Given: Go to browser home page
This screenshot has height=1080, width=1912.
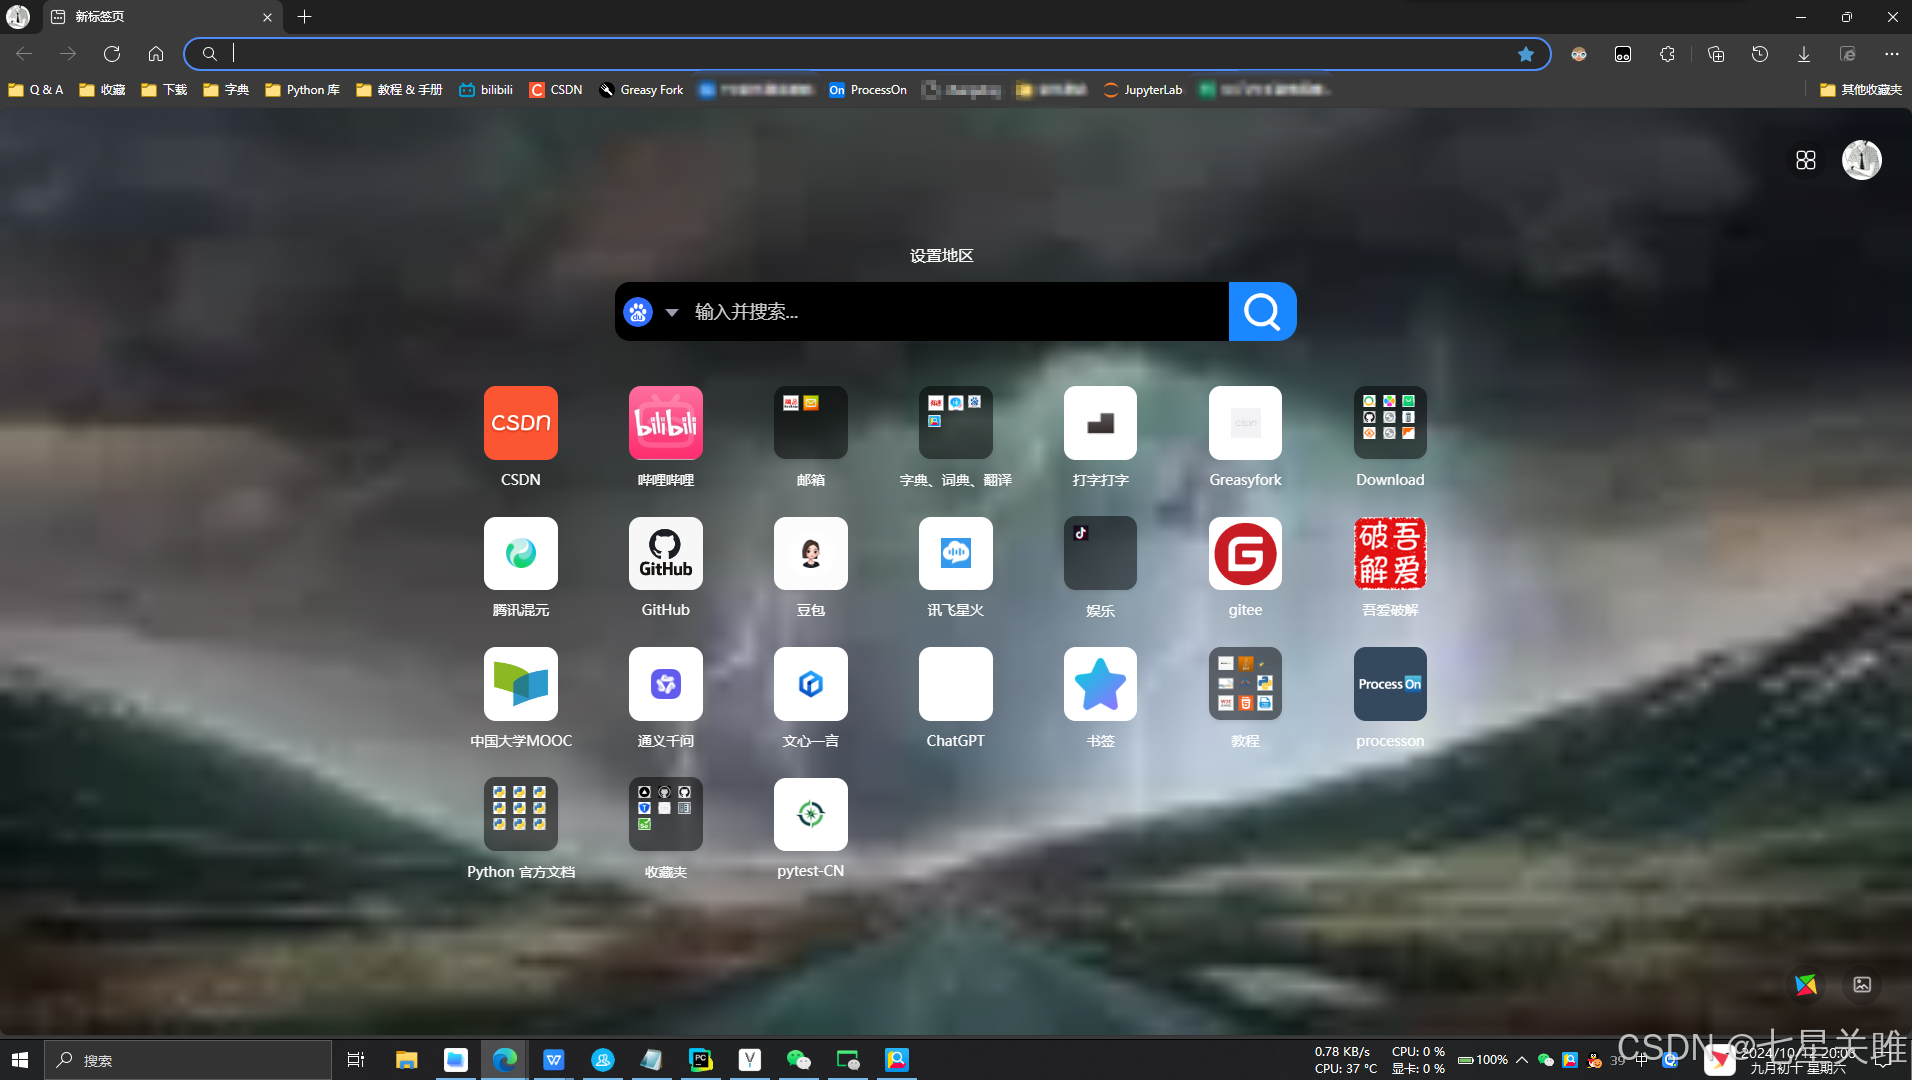Looking at the screenshot, I should 156,54.
